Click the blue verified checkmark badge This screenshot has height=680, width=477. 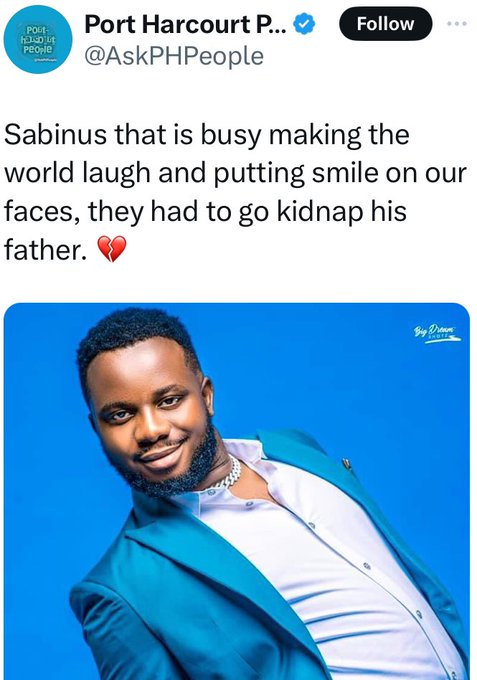[304, 24]
